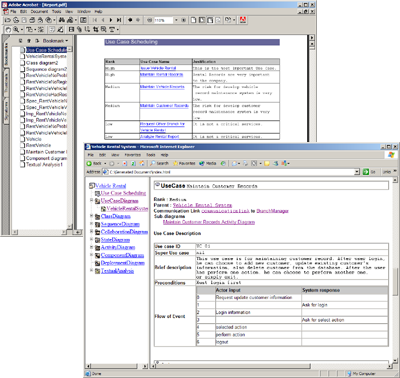Follow the BranchManager link
Viewport: 400px width, 378px height.
click(x=272, y=211)
